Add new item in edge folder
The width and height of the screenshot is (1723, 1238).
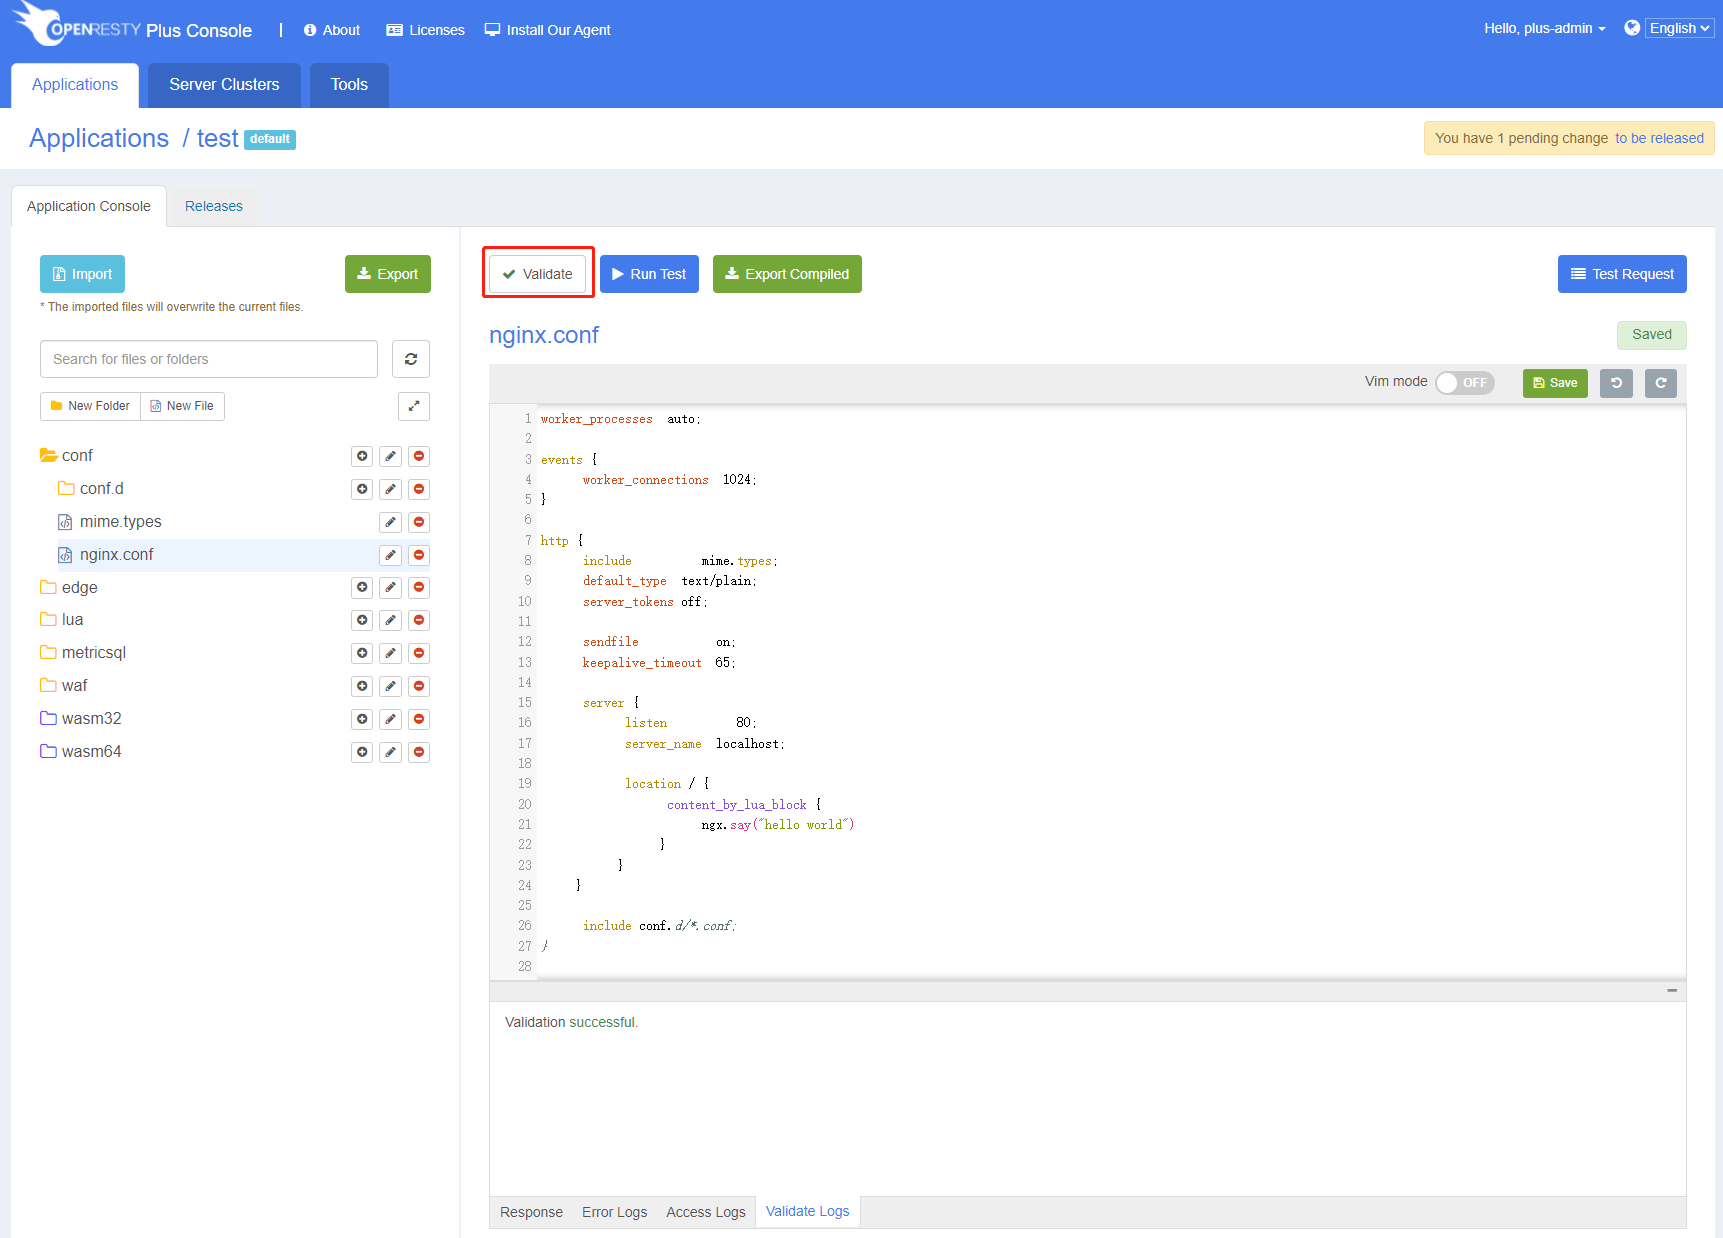[x=362, y=587]
